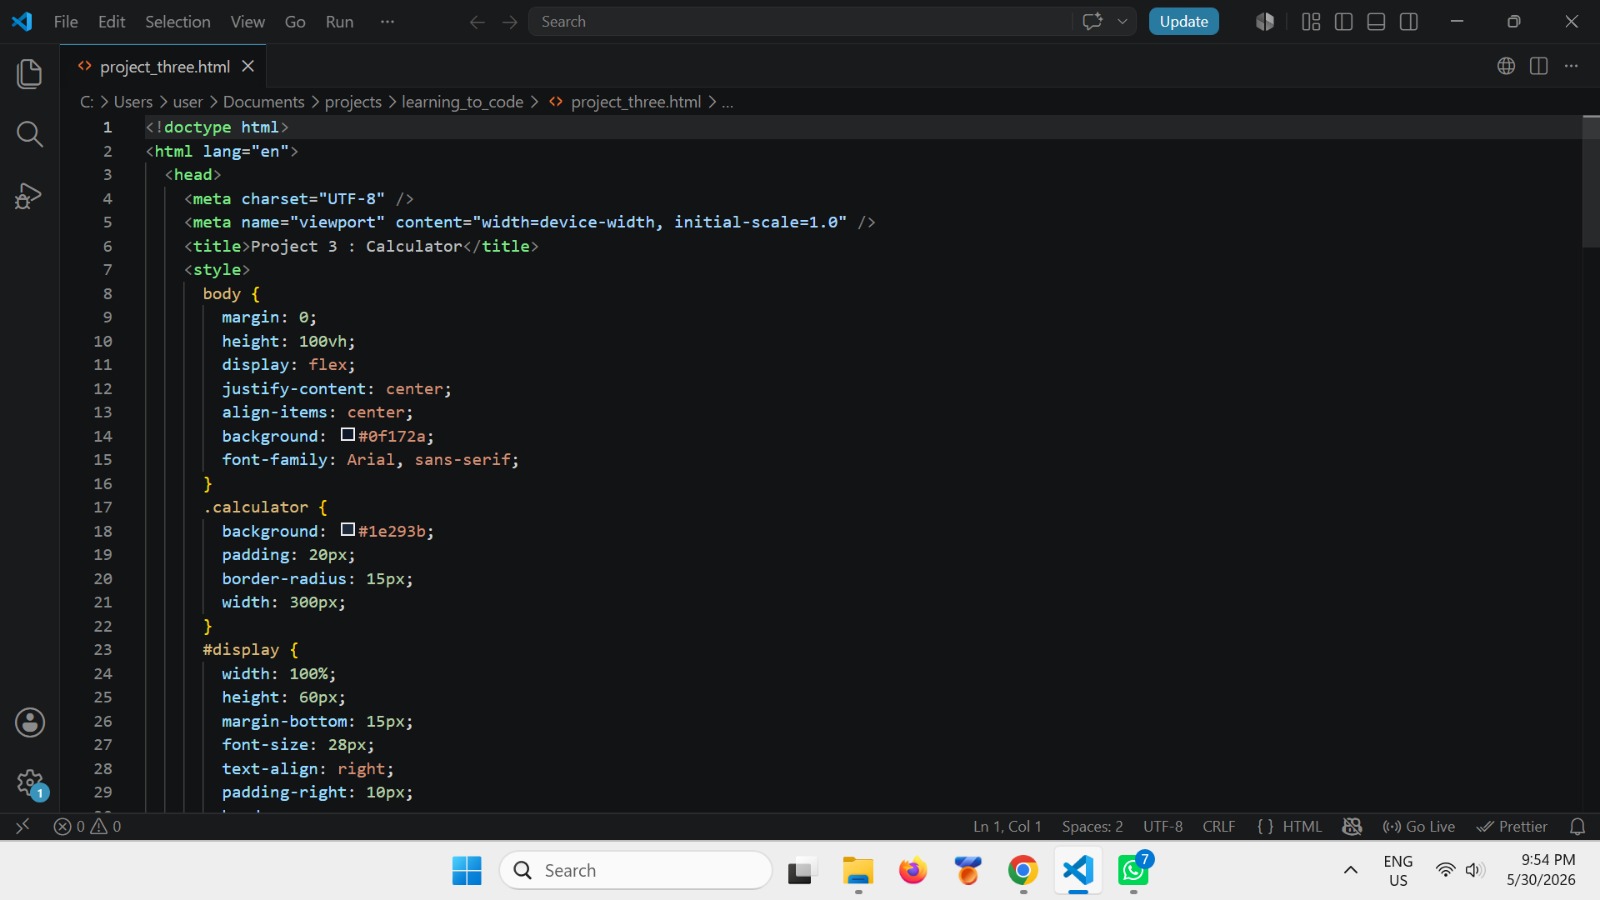The image size is (1600, 900).
Task: Open the notifications bell in status bar
Action: pos(1577,827)
